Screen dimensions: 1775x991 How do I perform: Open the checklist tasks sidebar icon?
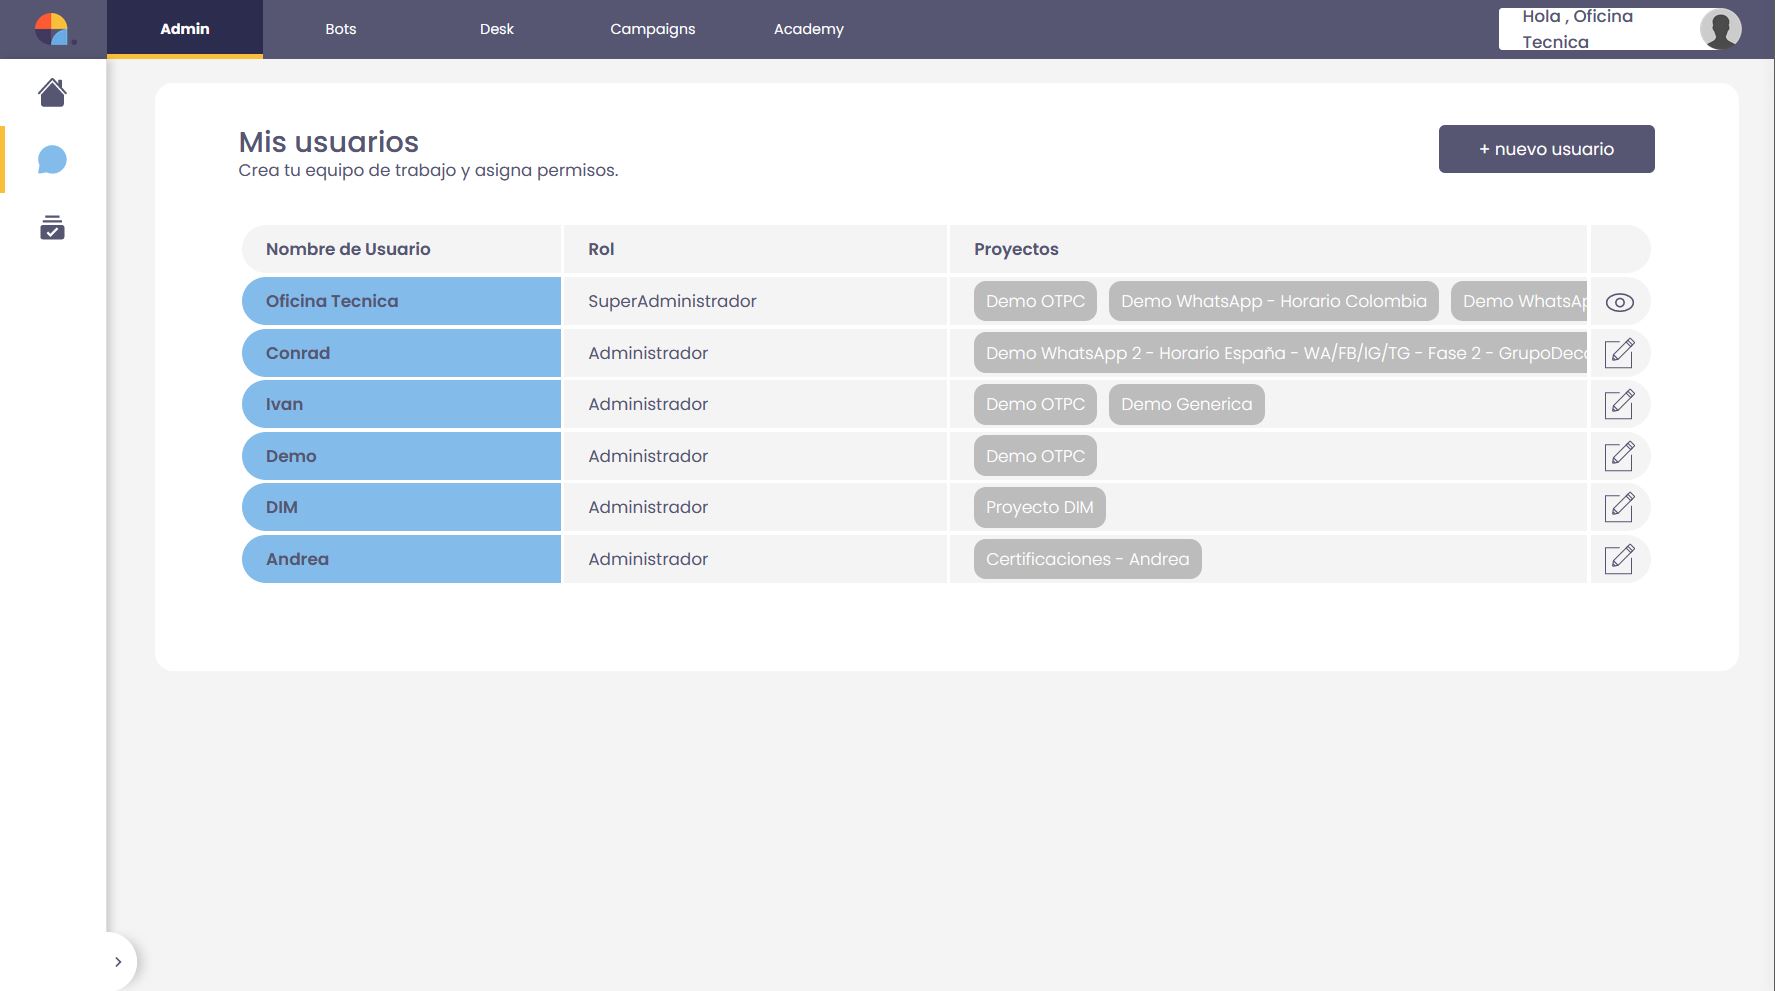52,228
